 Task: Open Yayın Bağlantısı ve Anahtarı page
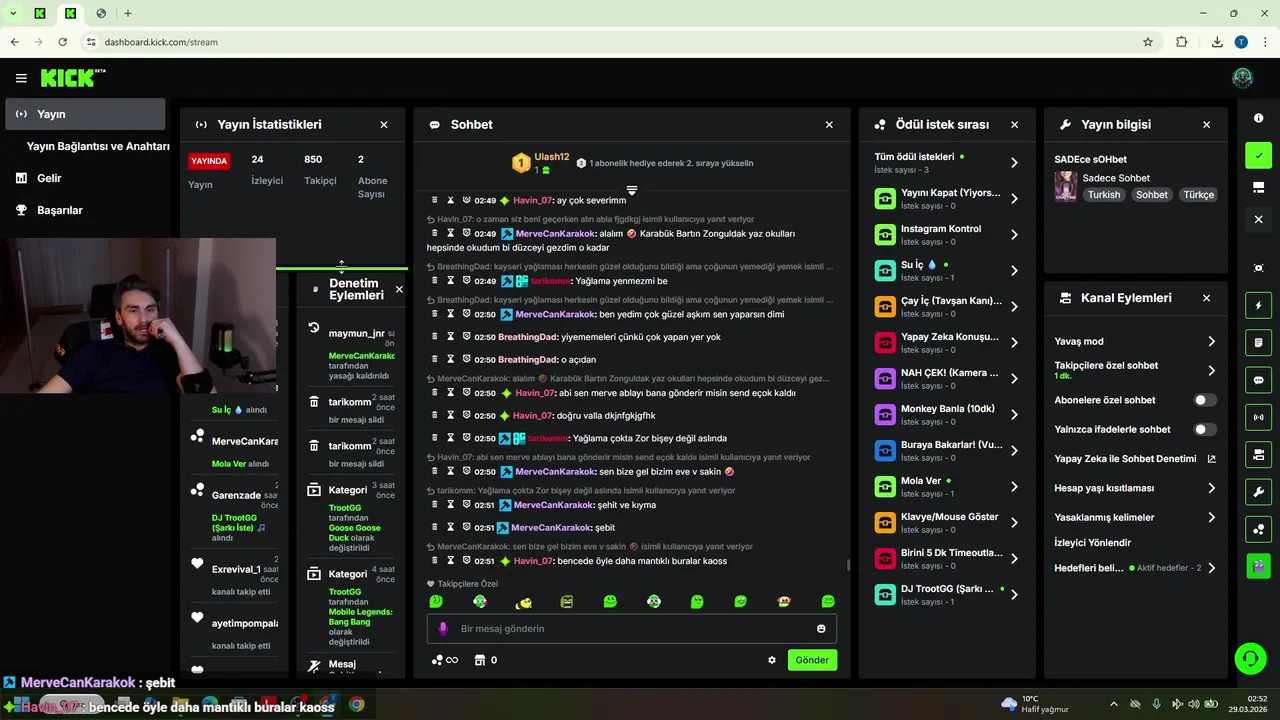click(x=98, y=146)
